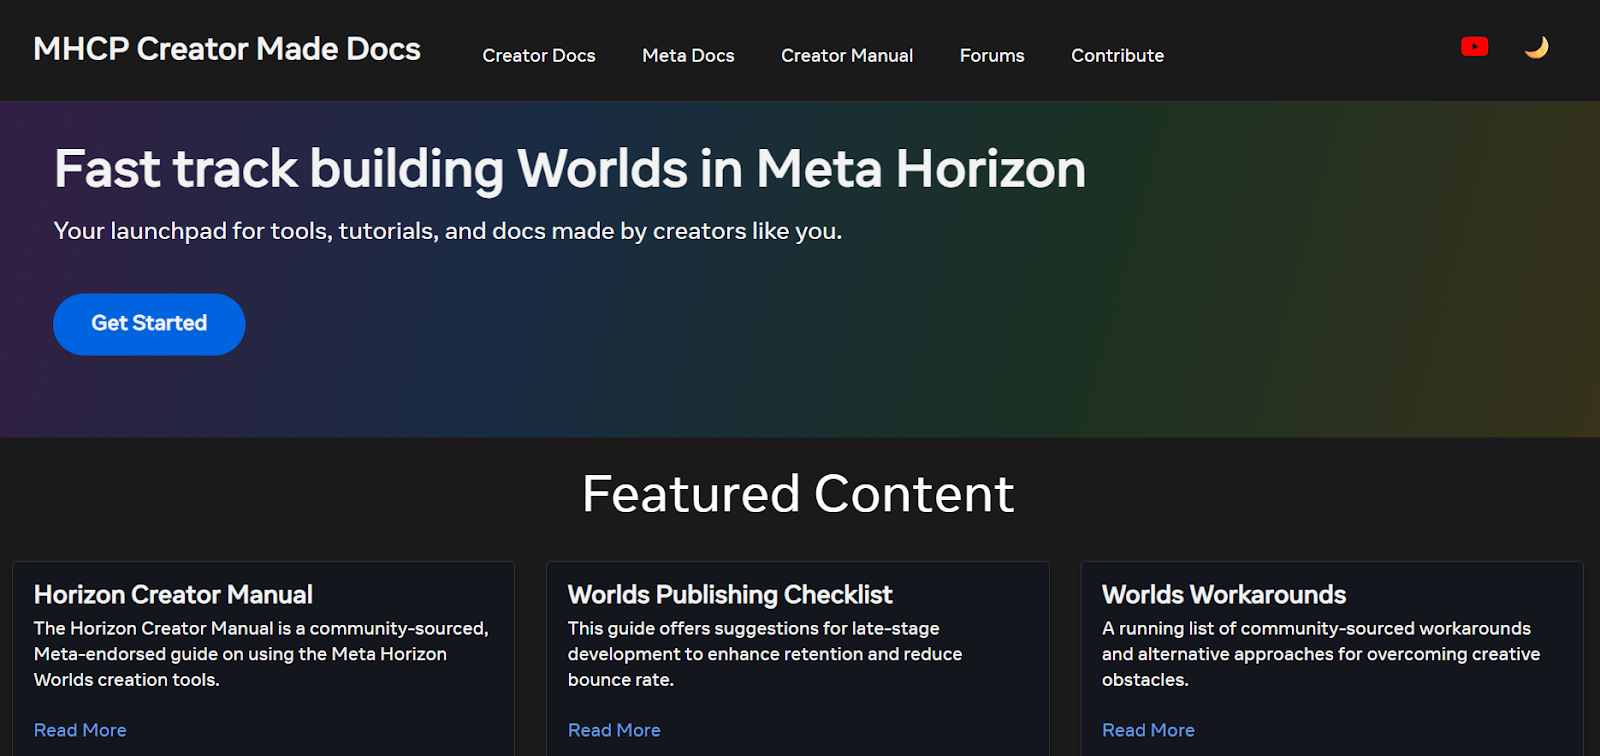Click the 'running list of community-sourced workarounds' description
Image resolution: width=1600 pixels, height=756 pixels.
coord(1321,654)
